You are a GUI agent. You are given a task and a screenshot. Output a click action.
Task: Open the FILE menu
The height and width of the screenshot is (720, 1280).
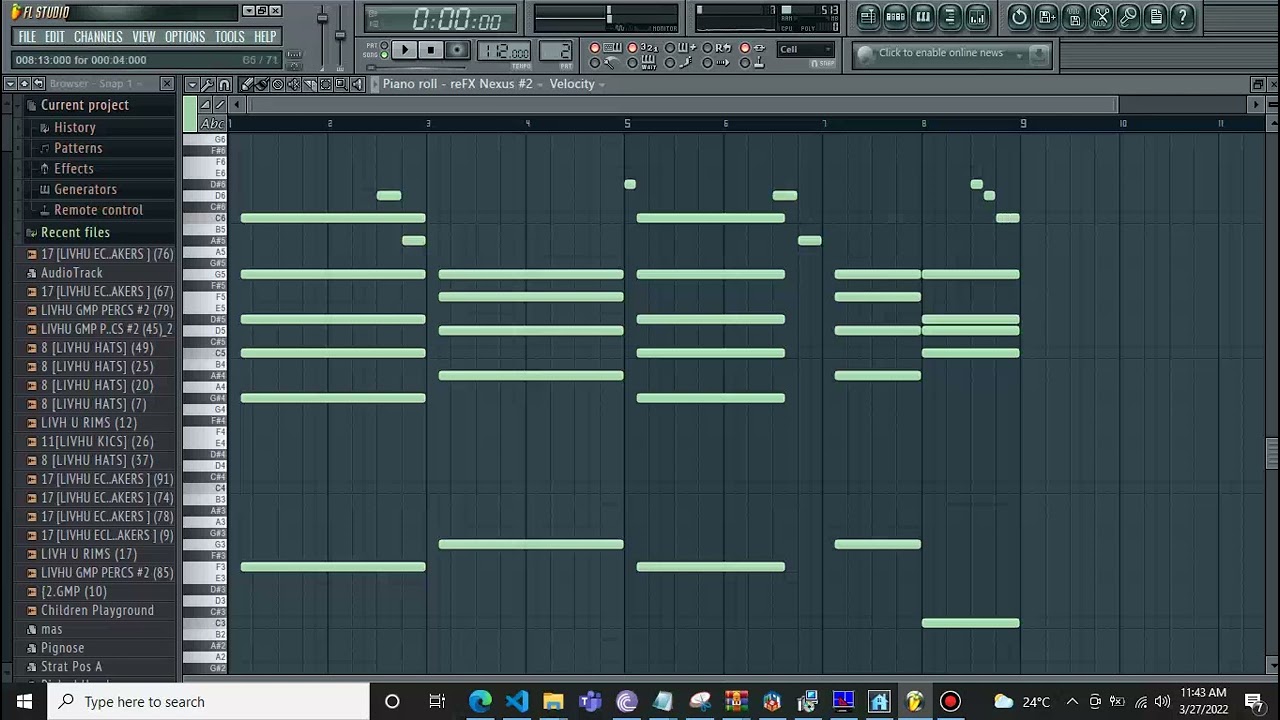tap(27, 37)
